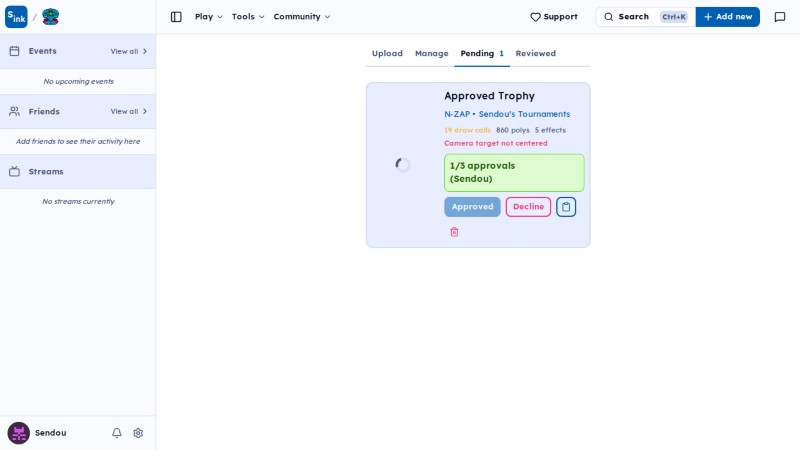
Task: View all Events
Action: pos(129,51)
